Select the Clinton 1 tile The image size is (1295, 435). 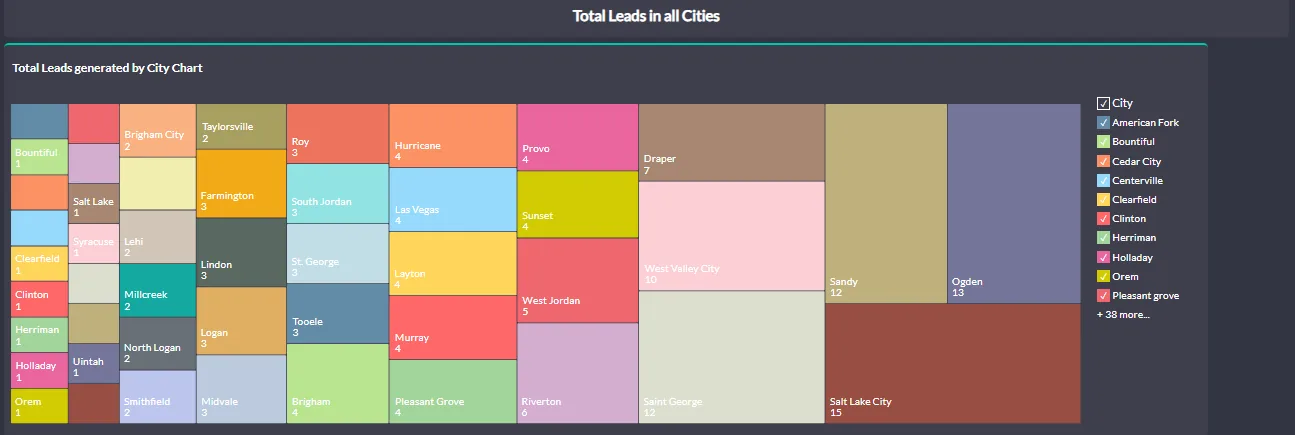(39, 299)
